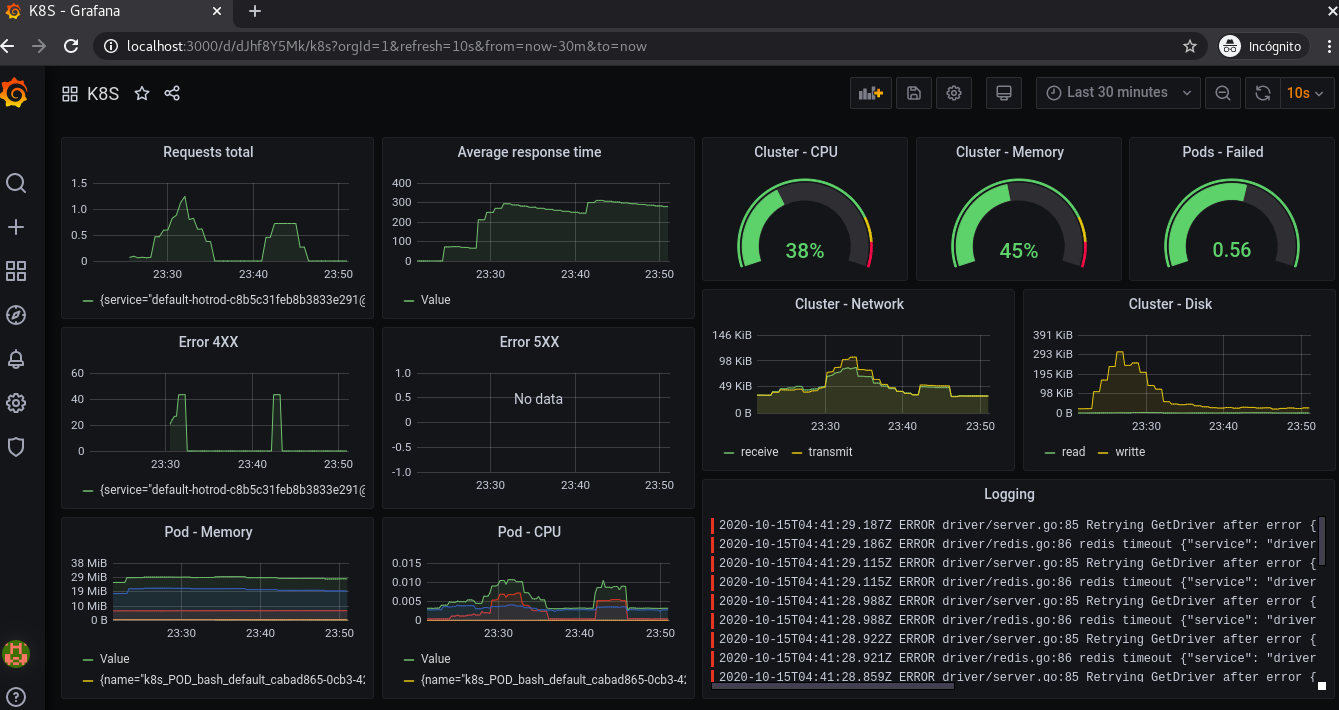Bookmark this page with star icon
Viewport: 1339px width, 710px height.
[x=1190, y=46]
